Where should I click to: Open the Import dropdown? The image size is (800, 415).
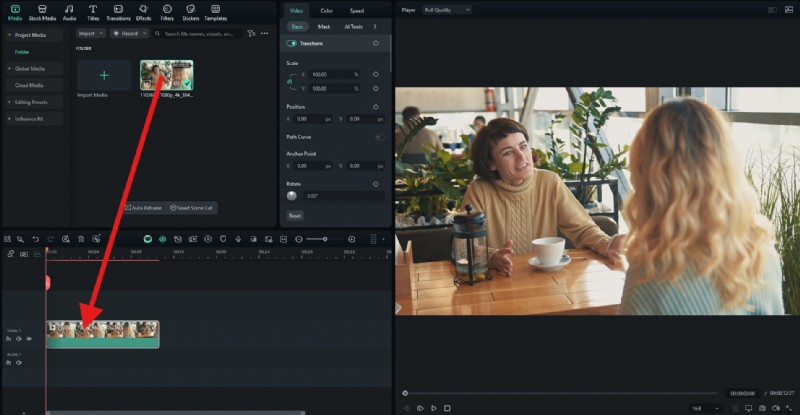91,34
